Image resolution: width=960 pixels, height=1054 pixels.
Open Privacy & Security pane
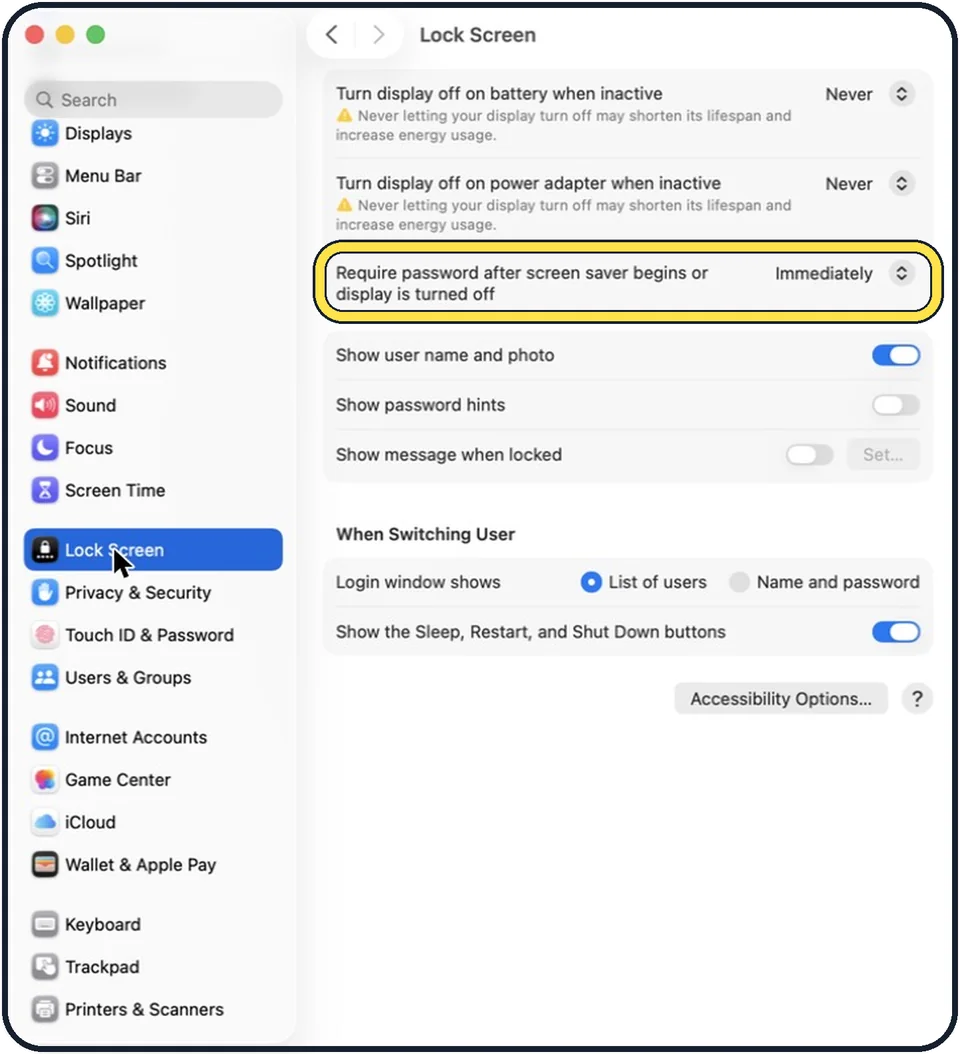point(154,592)
